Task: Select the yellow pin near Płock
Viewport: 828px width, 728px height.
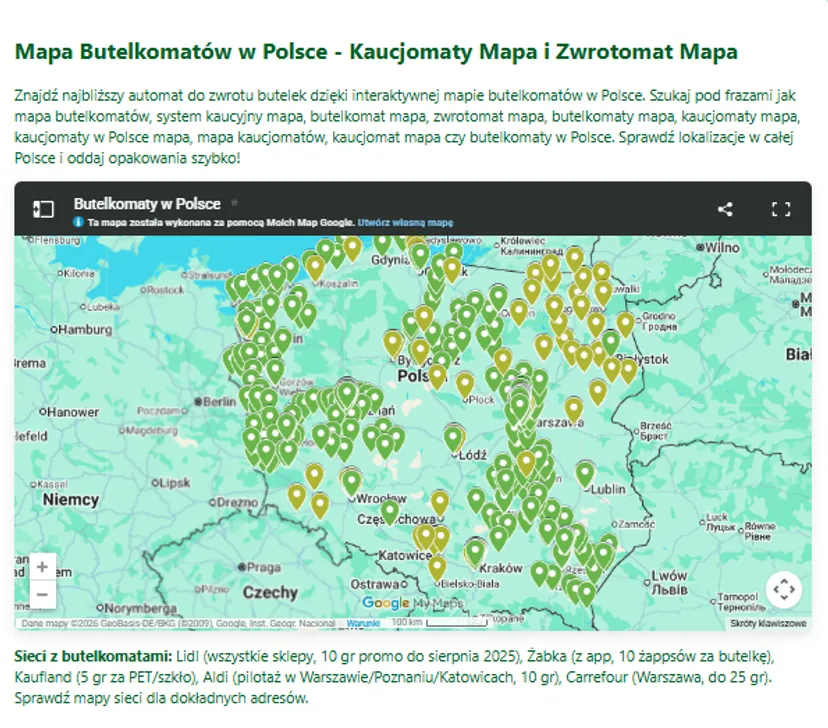Action: pyautogui.click(x=465, y=384)
